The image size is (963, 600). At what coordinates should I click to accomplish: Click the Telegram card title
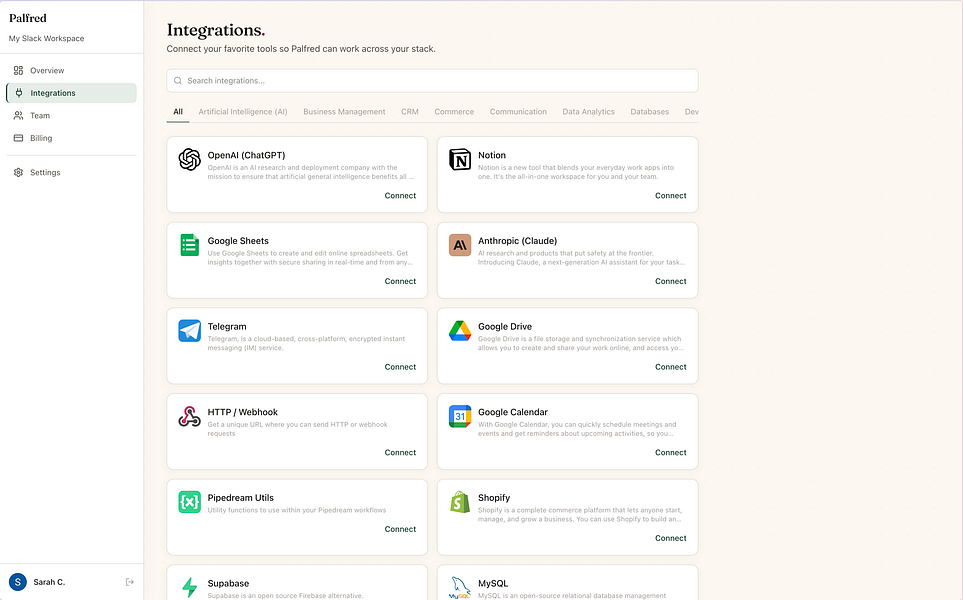(x=227, y=327)
